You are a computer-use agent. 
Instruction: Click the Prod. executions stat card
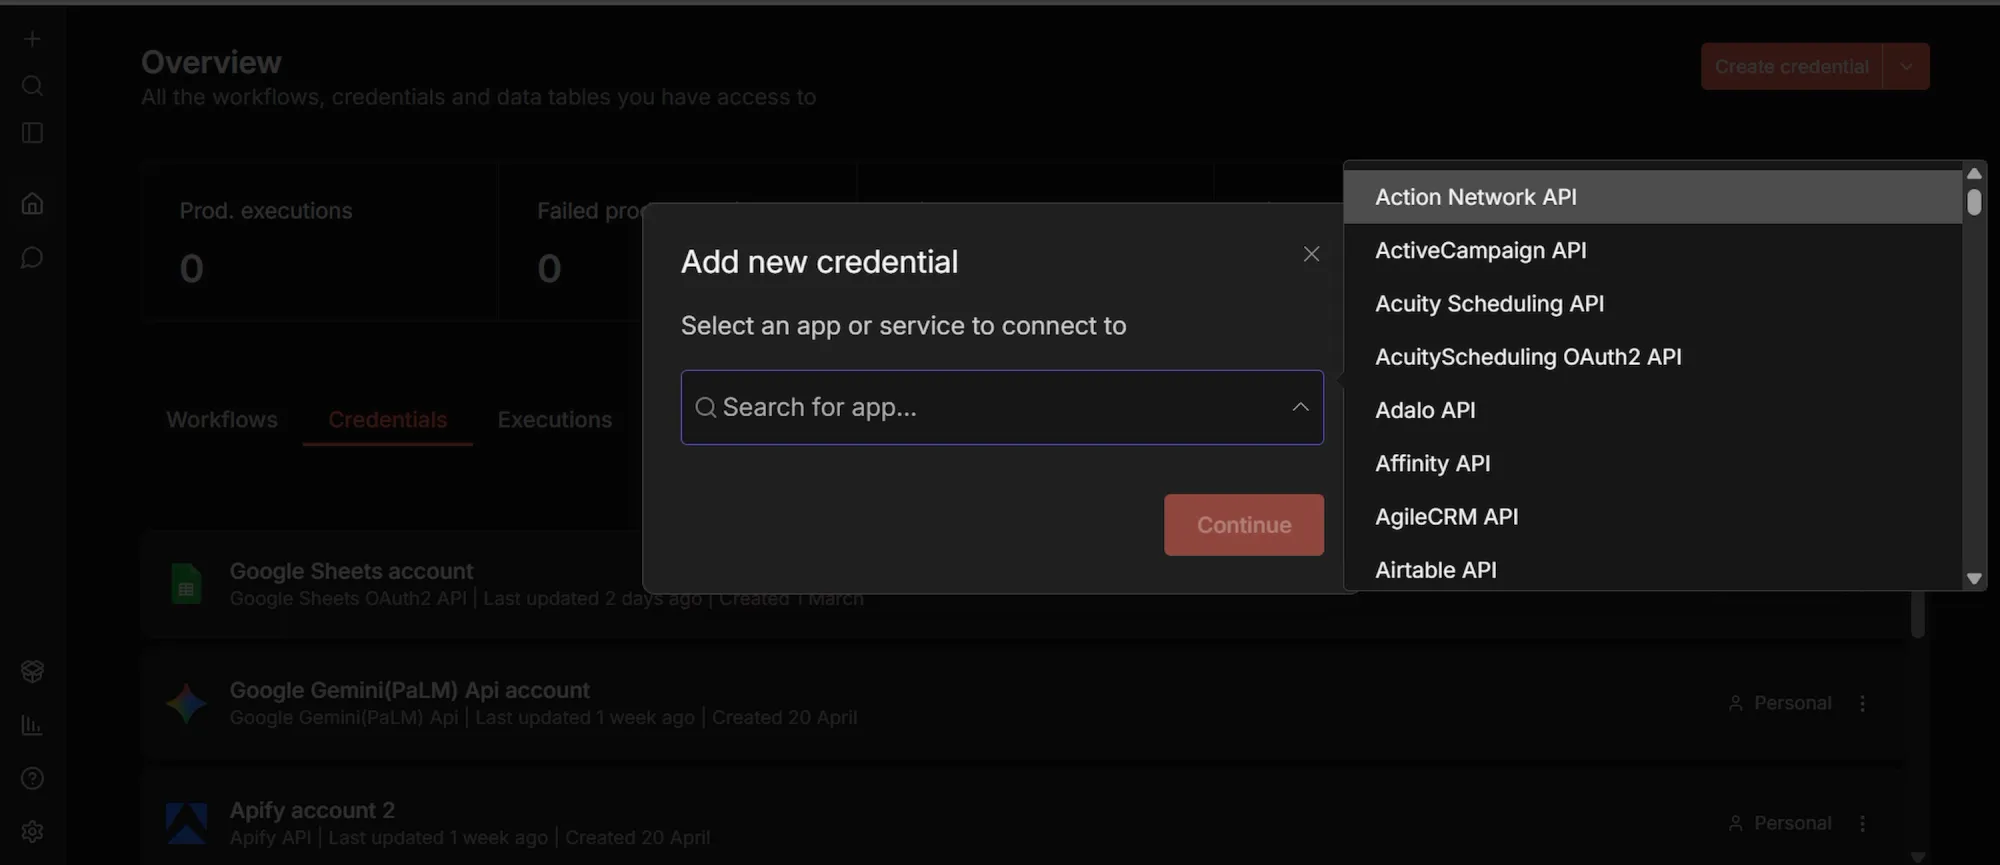coord(320,241)
